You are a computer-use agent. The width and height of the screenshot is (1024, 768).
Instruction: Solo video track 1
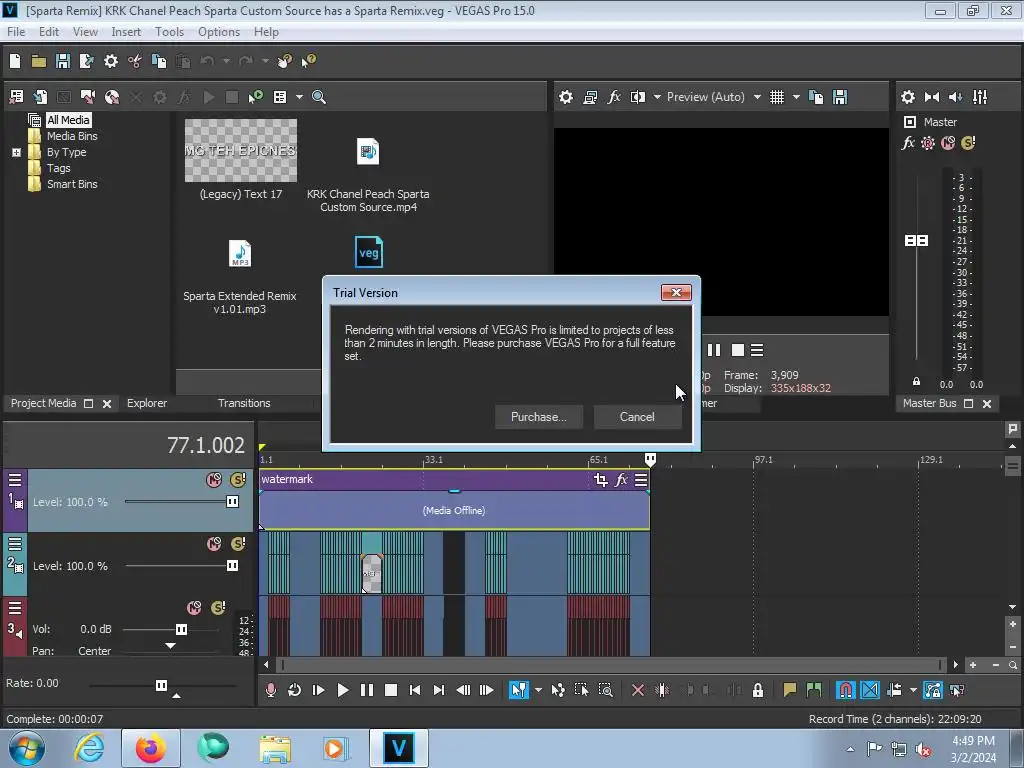(238, 480)
